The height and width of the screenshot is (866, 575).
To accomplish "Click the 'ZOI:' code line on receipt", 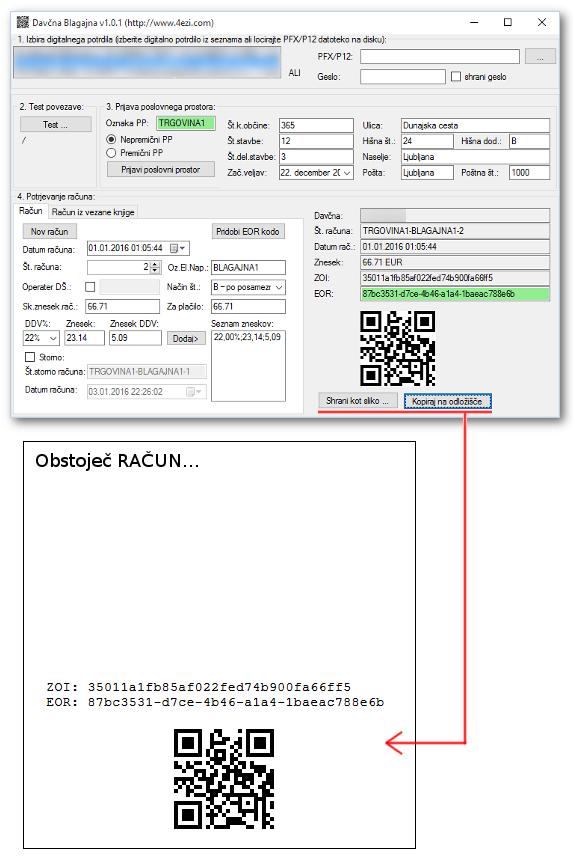I will (x=199, y=687).
